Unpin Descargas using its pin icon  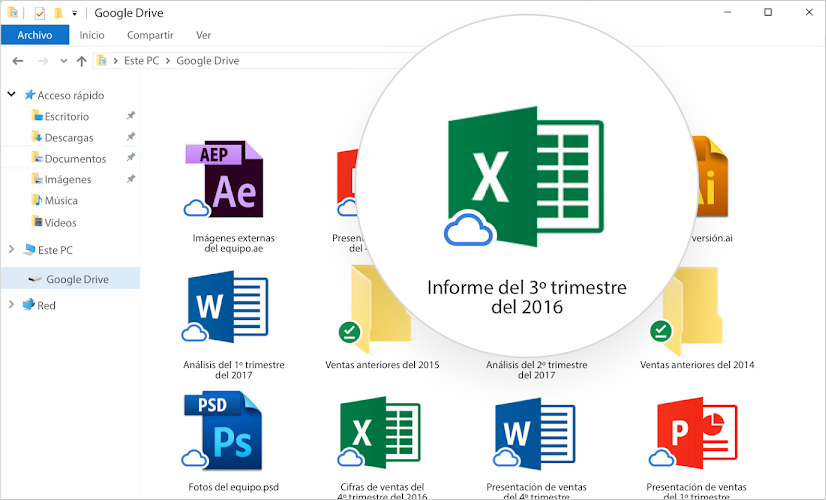131,136
